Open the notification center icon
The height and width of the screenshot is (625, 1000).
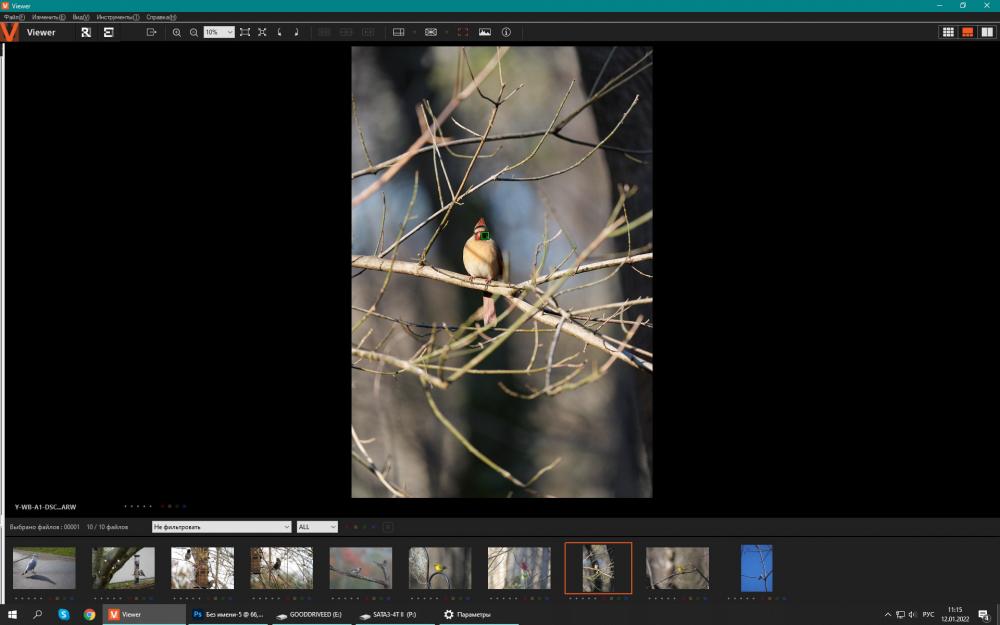pyautogui.click(x=984, y=615)
